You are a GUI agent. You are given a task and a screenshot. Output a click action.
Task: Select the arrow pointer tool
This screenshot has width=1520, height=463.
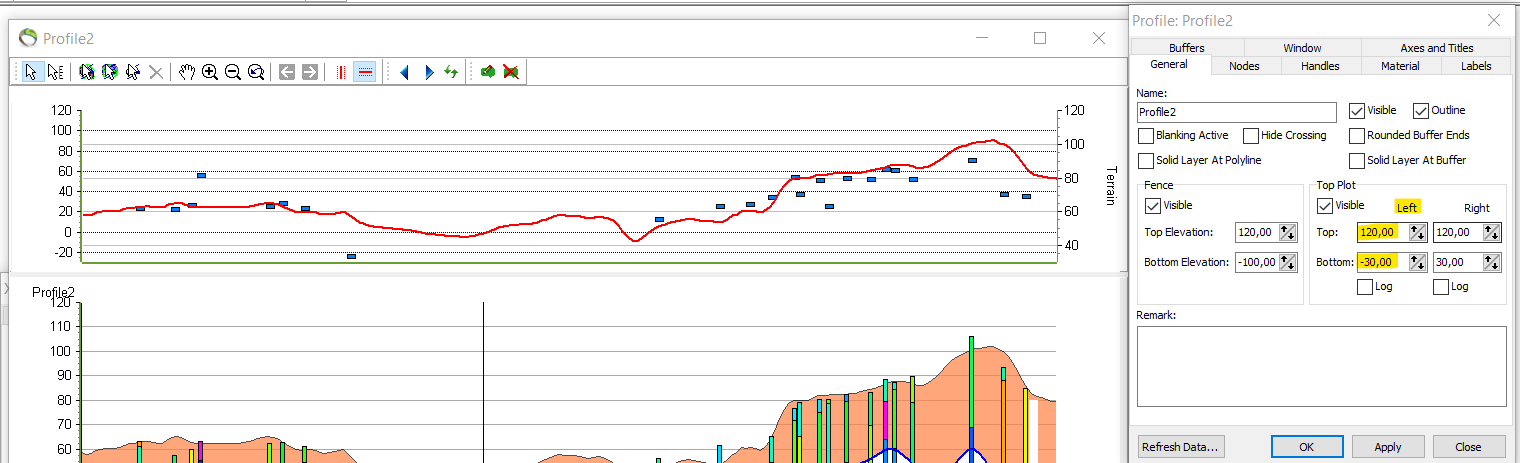[x=31, y=72]
